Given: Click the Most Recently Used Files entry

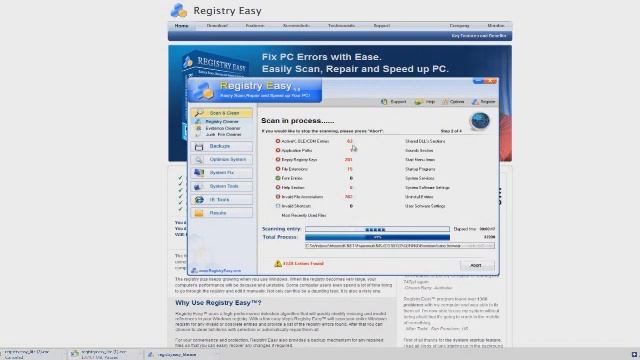Looking at the screenshot, I should coord(304,216).
